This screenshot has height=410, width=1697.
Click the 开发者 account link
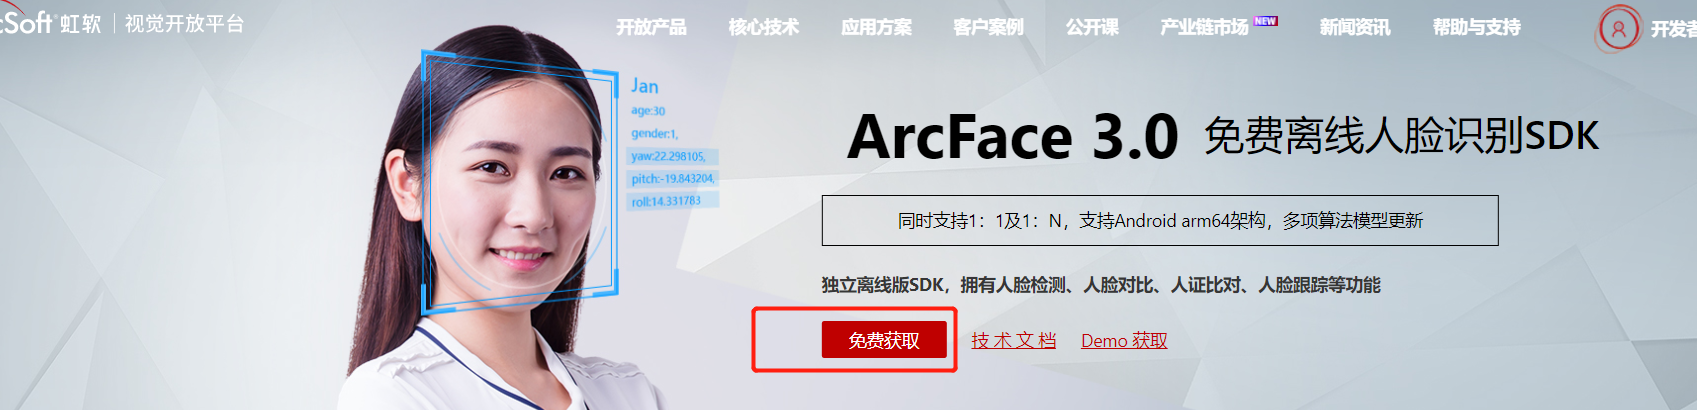tap(1673, 29)
